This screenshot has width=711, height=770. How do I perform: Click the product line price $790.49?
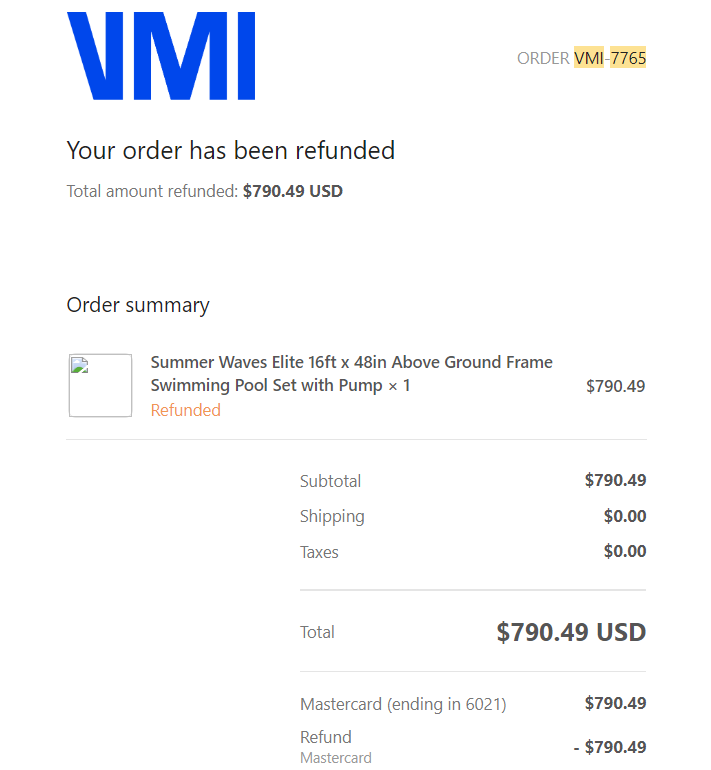[616, 386]
